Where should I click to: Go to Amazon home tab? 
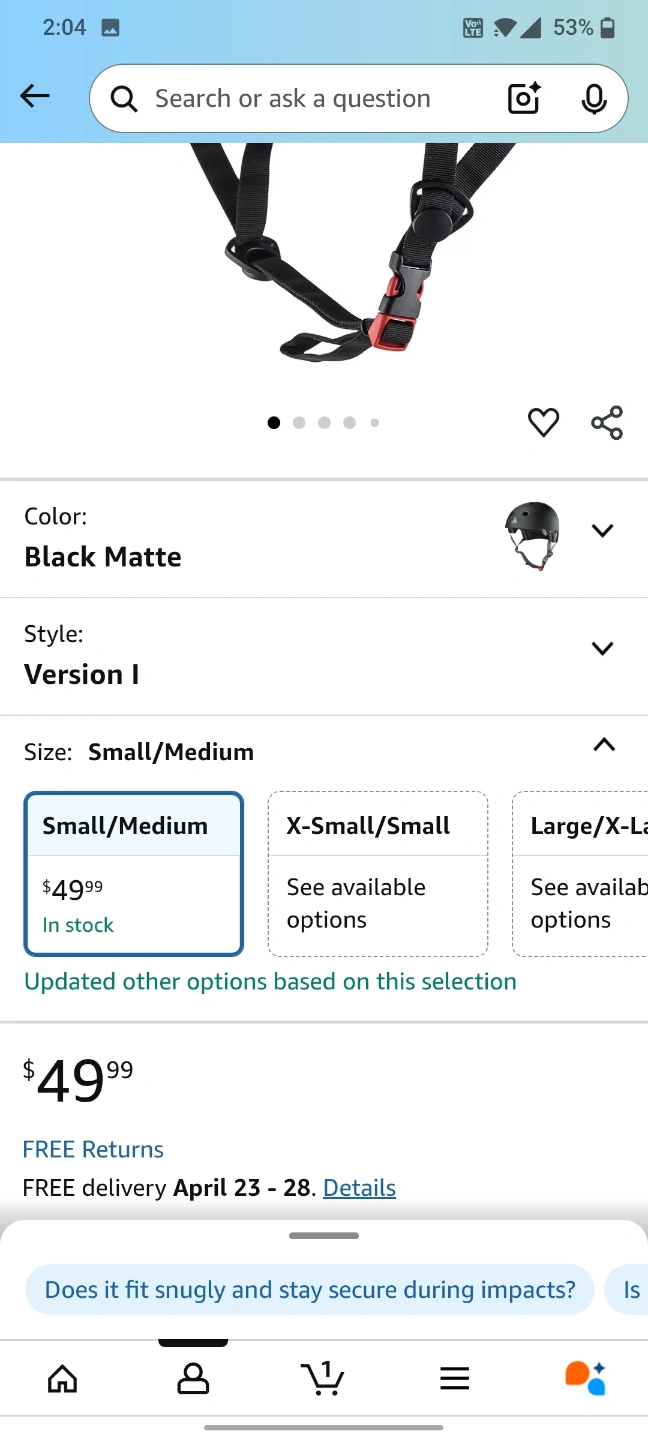62,1379
